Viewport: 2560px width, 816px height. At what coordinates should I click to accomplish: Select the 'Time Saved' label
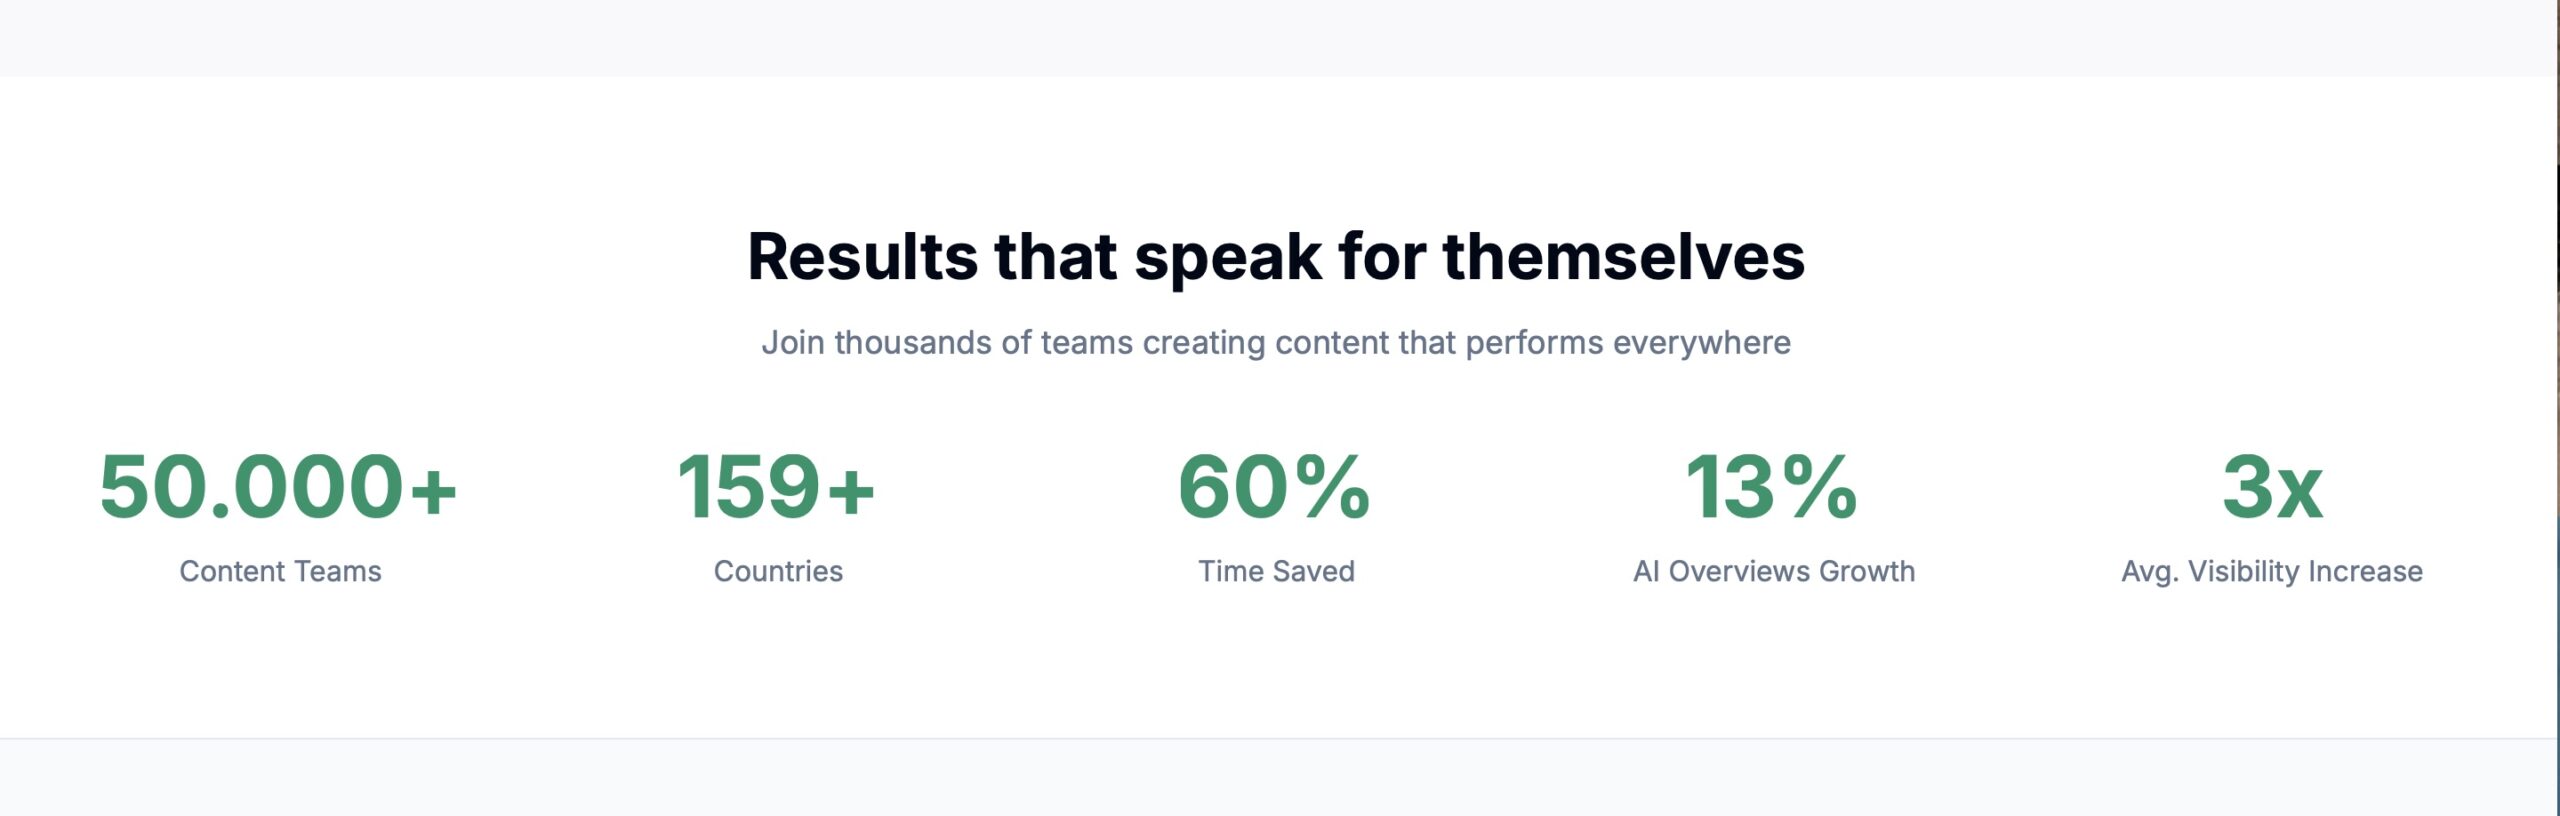coord(1276,571)
